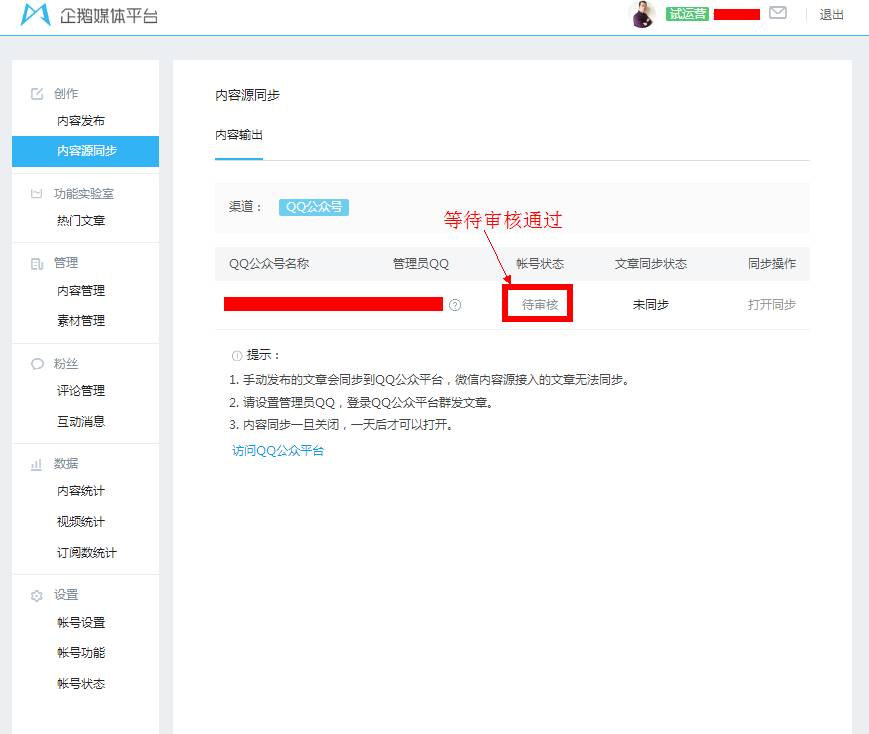
Task: Click the 企鹅媒体平台 logo icon
Action: click(34, 15)
